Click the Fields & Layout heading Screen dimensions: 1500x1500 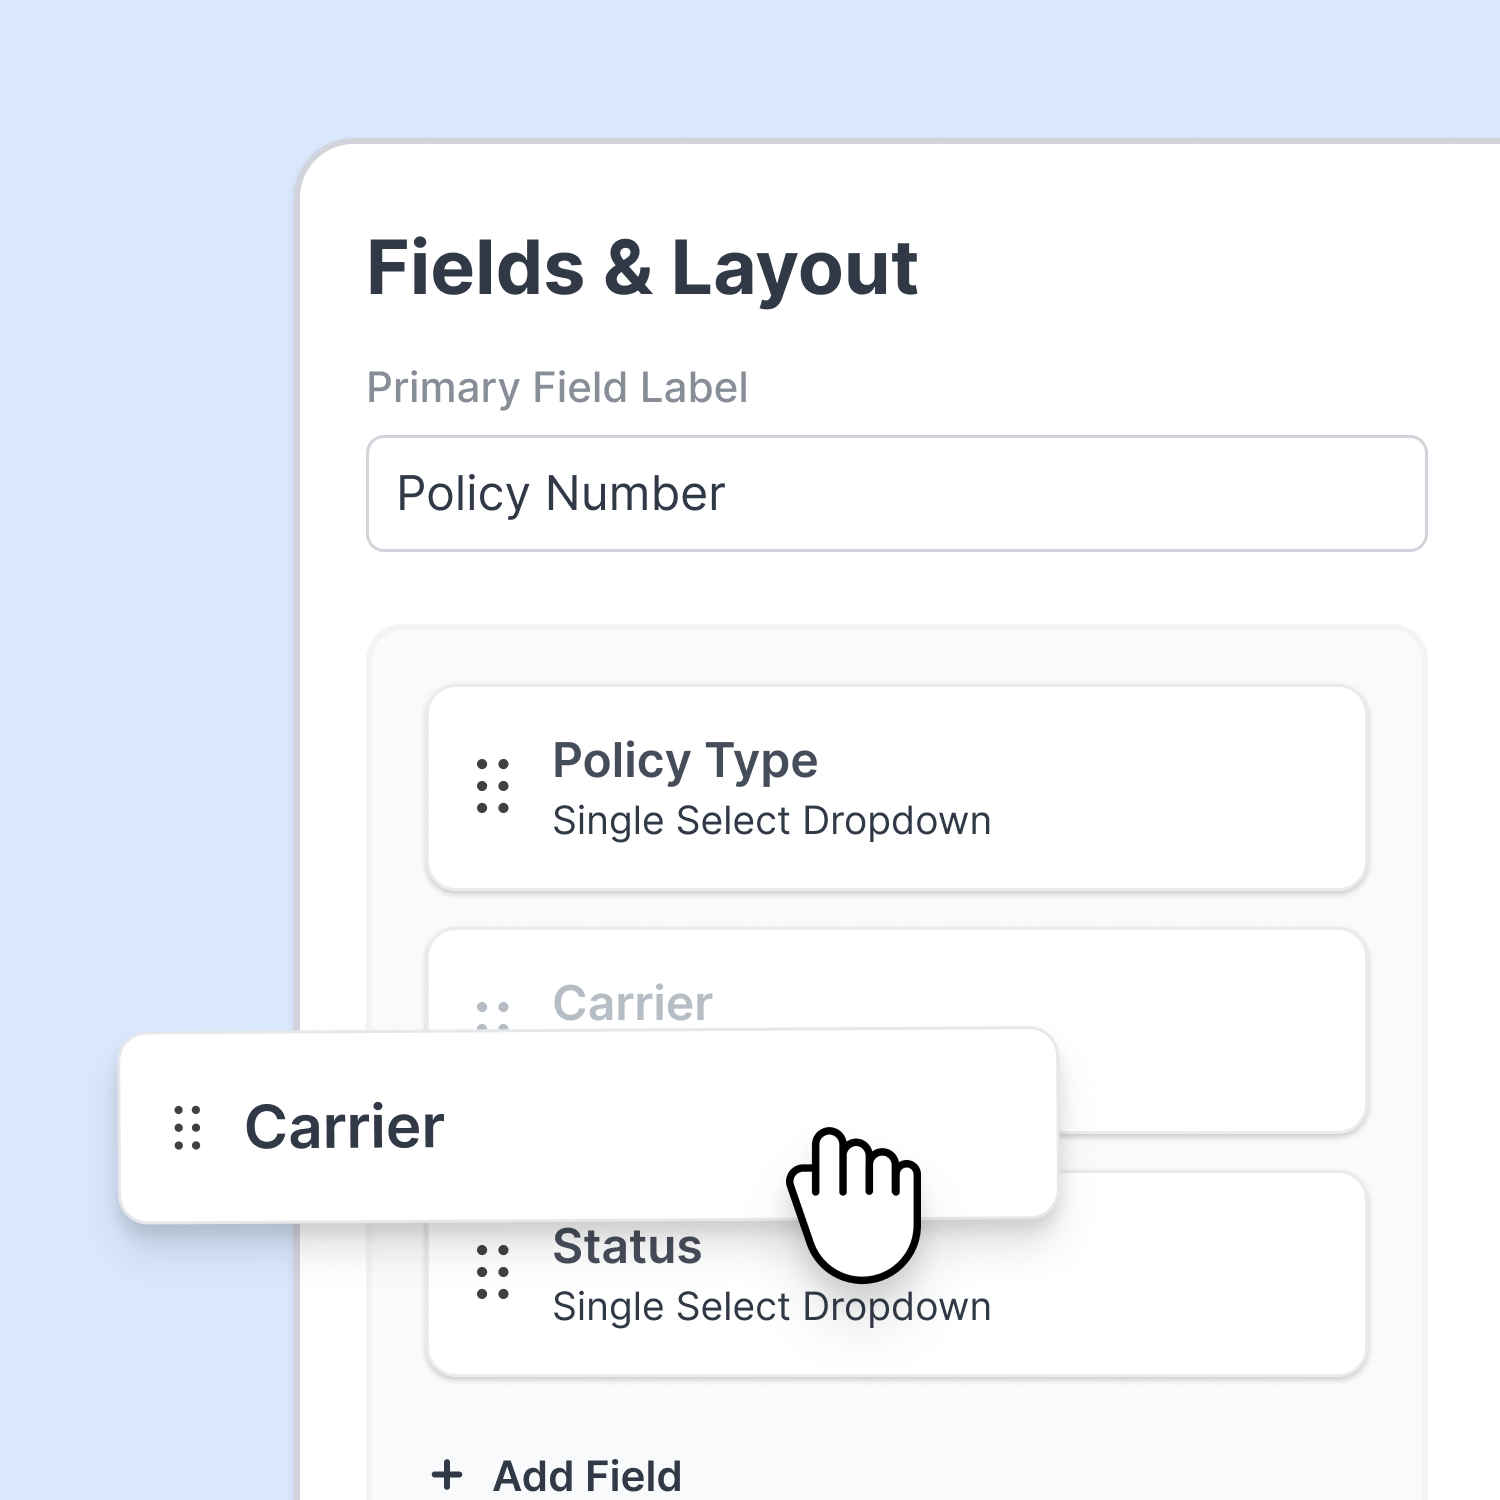(642, 268)
